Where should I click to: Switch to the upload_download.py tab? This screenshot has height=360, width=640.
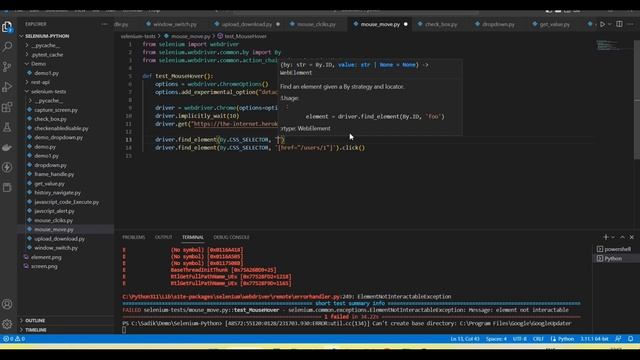[x=246, y=24]
